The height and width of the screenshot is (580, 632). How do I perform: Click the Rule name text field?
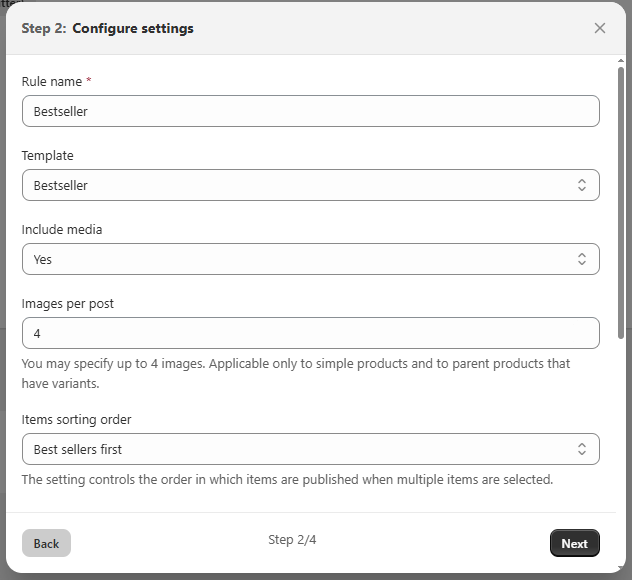point(310,111)
